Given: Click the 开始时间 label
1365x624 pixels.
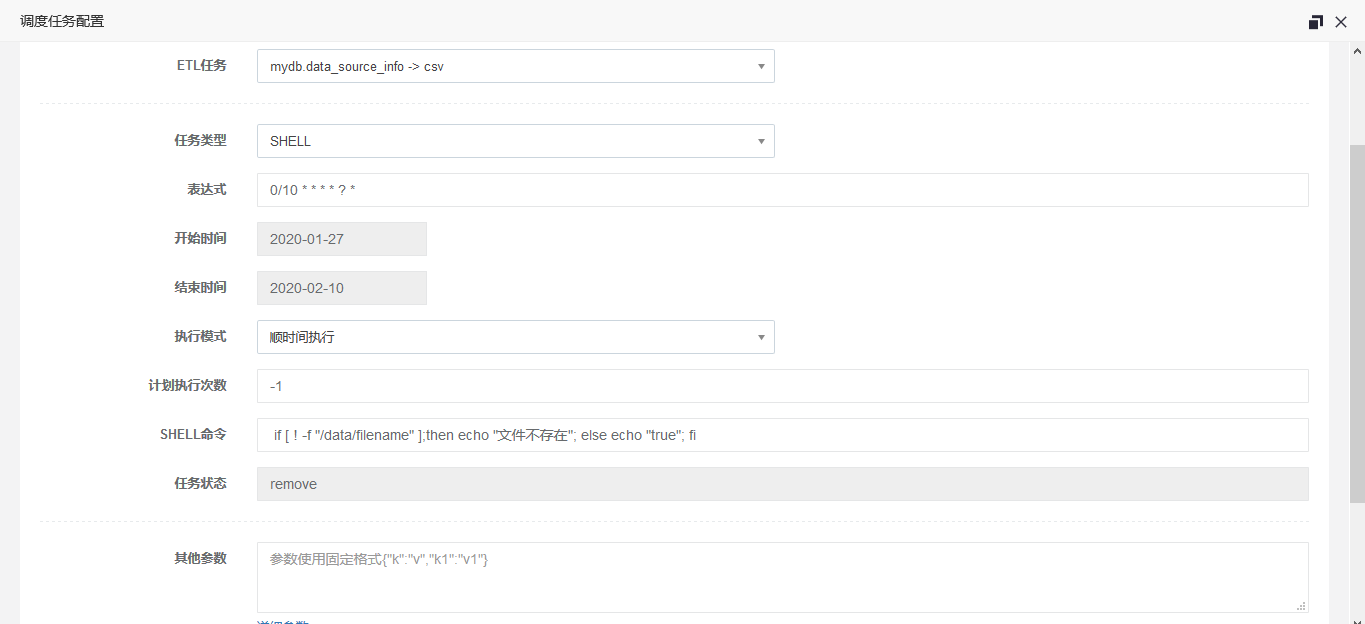Looking at the screenshot, I should 200,238.
